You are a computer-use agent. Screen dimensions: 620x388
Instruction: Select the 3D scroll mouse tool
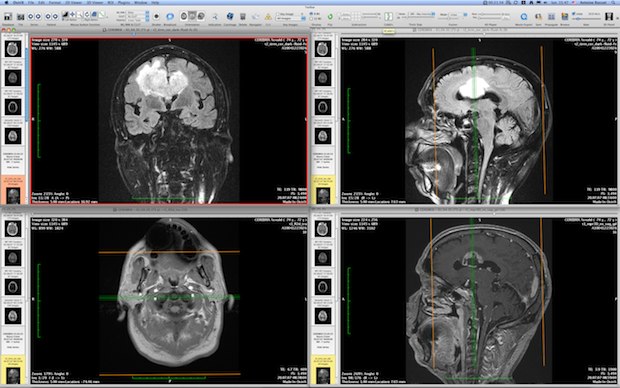(x=94, y=14)
